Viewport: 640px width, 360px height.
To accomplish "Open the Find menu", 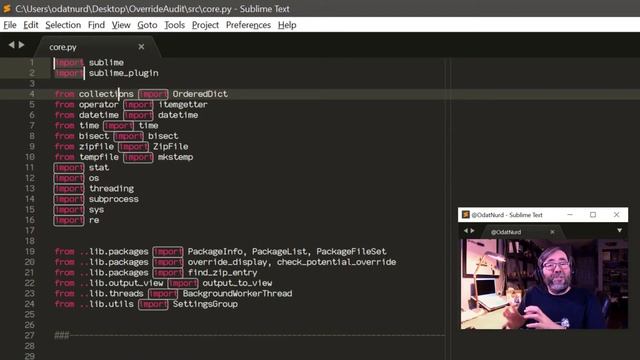I will coord(96,25).
